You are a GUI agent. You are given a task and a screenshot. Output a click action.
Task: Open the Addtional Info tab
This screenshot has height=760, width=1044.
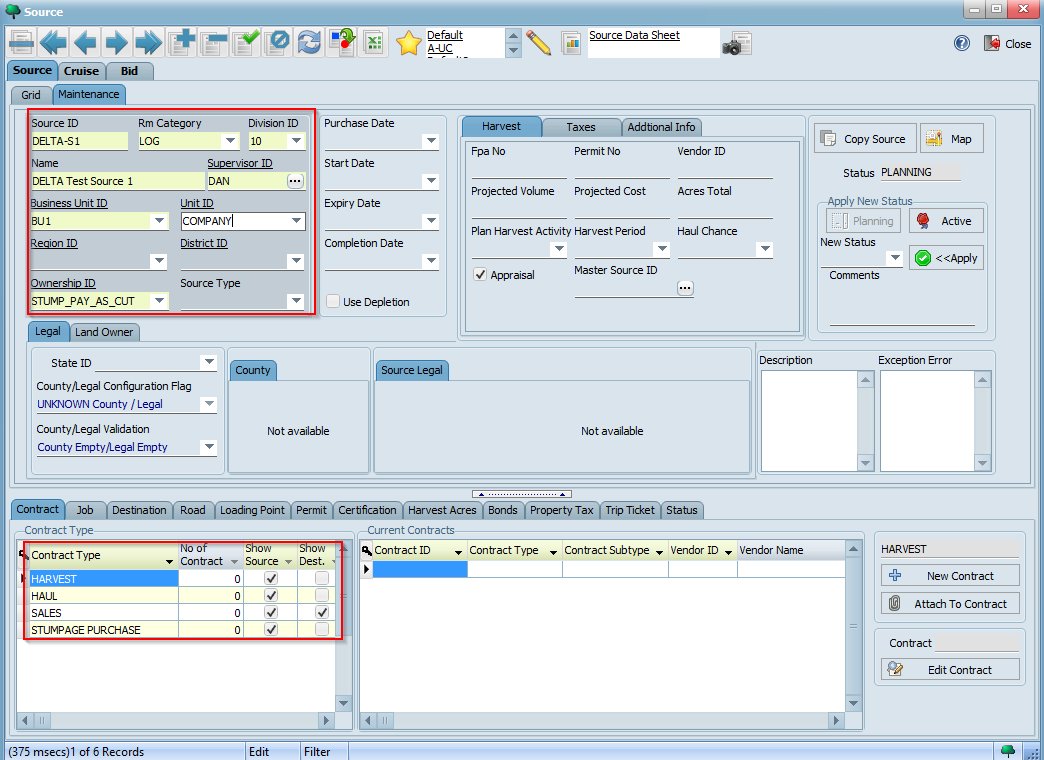click(660, 127)
